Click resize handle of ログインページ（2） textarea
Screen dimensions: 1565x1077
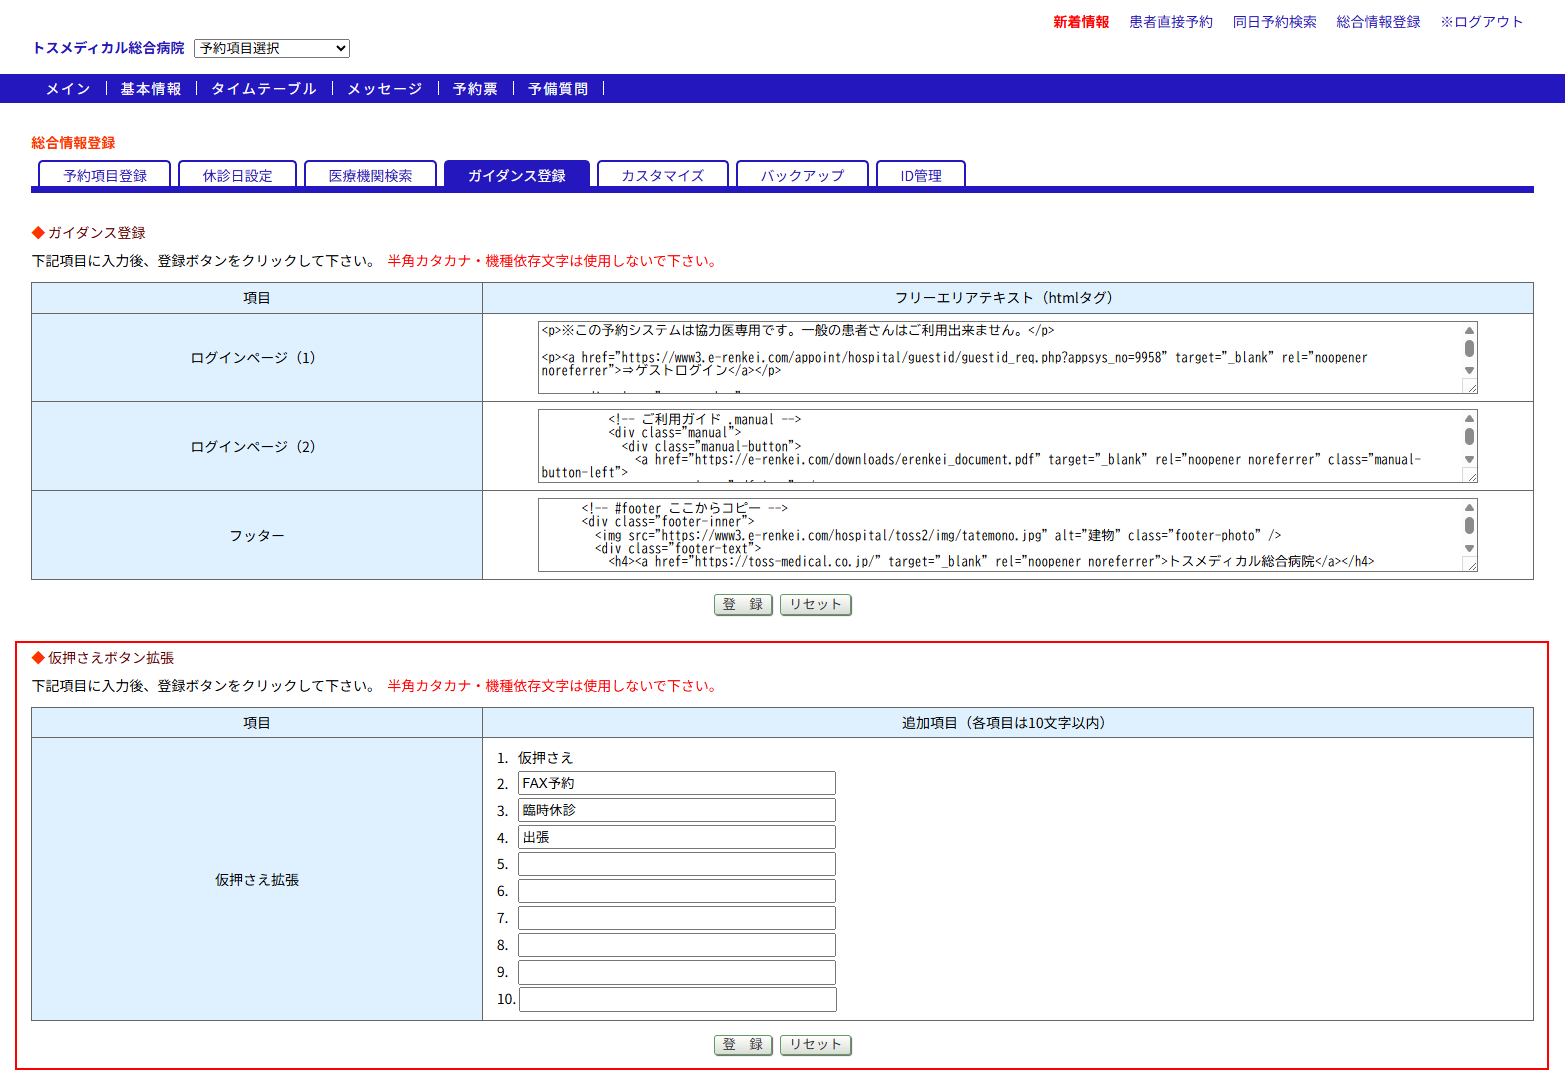[1470, 475]
